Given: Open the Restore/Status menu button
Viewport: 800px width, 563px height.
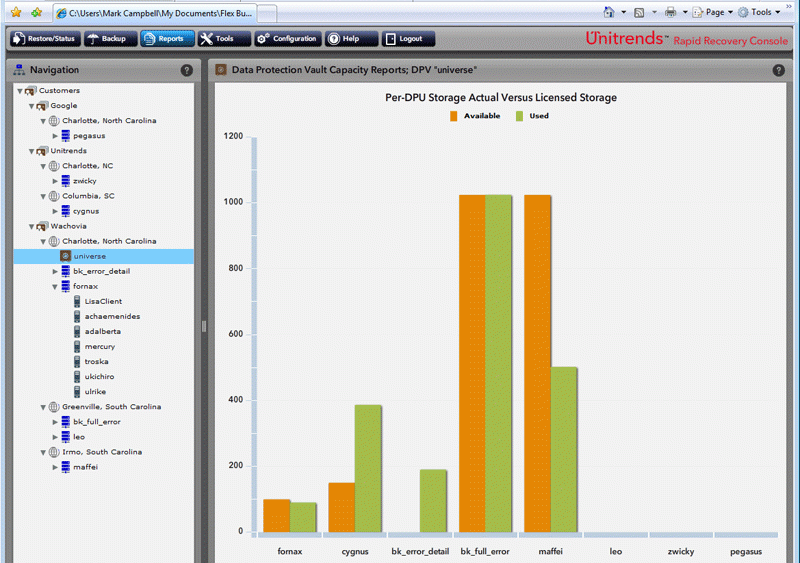Looking at the screenshot, I should (x=45, y=39).
